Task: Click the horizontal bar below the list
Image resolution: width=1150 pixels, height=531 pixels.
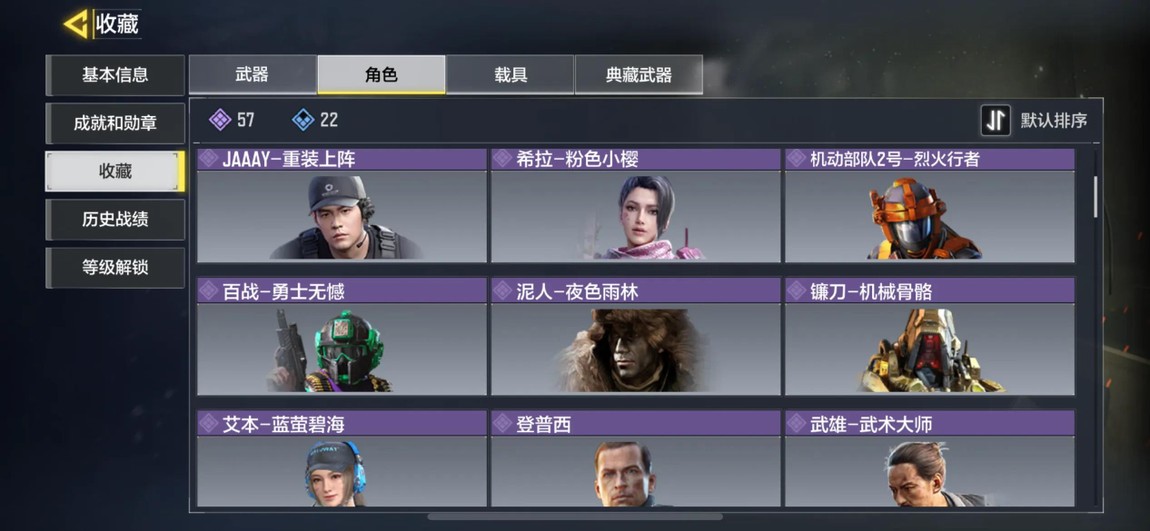Action: click(574, 516)
